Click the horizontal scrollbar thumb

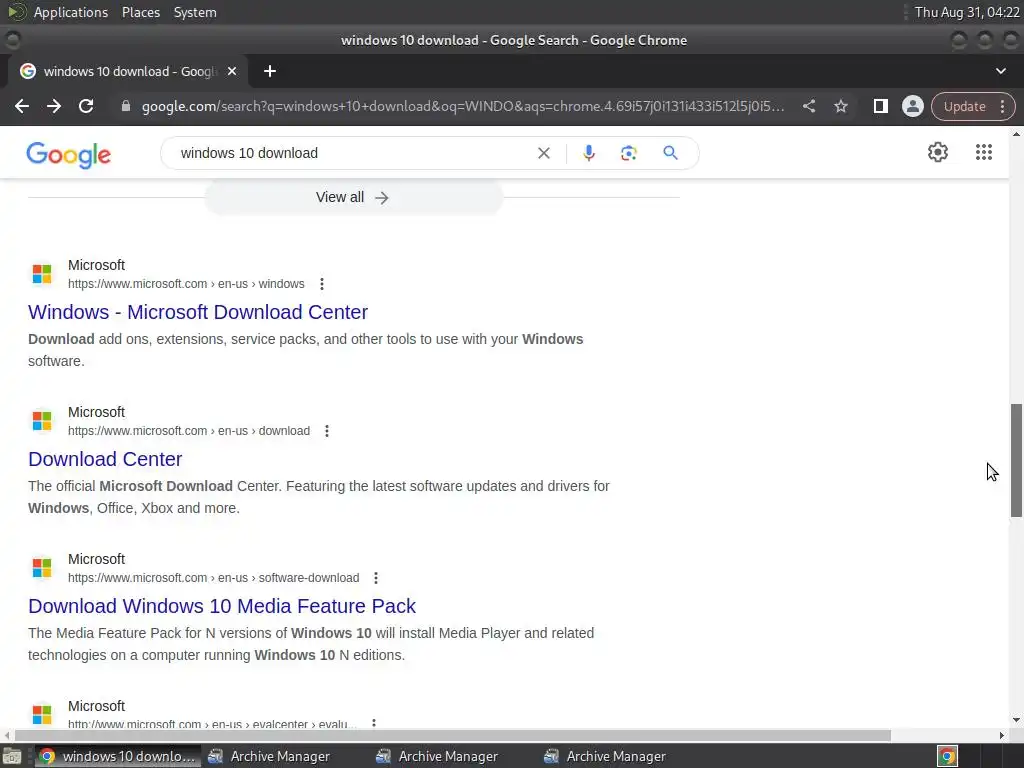click(453, 735)
